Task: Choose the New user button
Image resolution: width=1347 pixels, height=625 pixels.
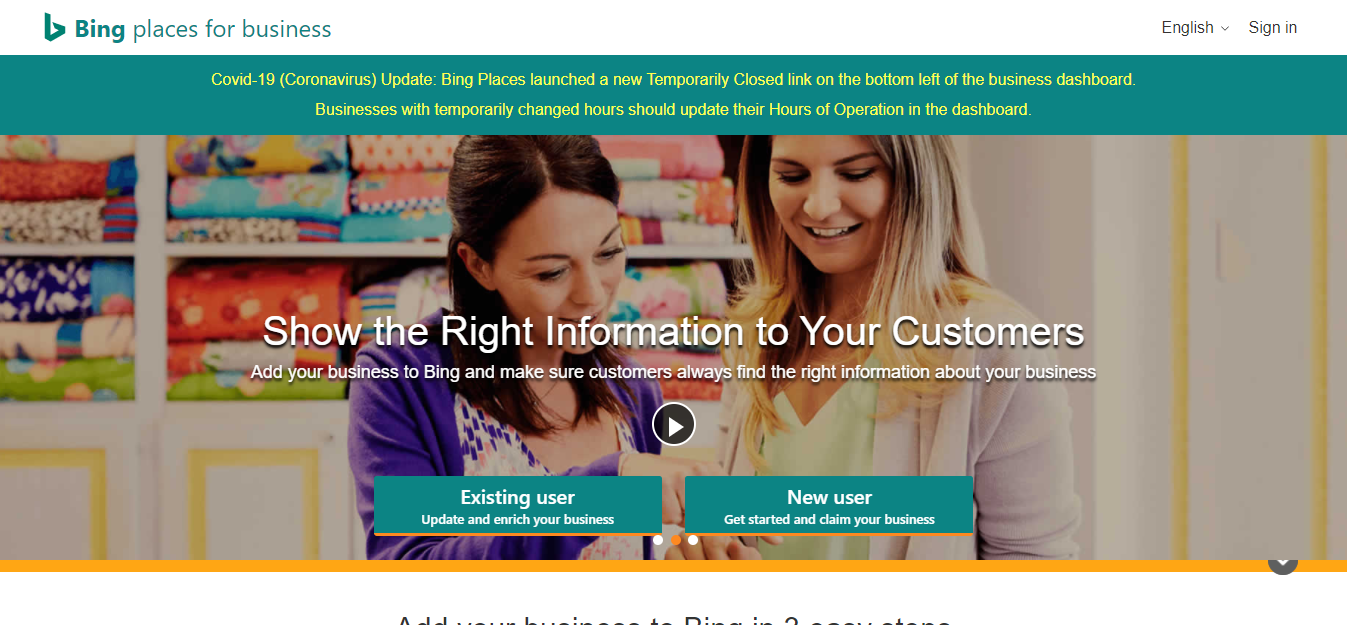Action: [x=829, y=506]
